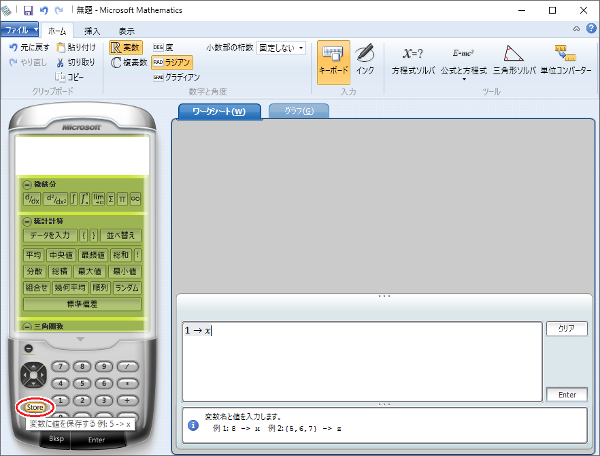
Task: Select 複素数 (complex numbers) mode
Action: 129,62
